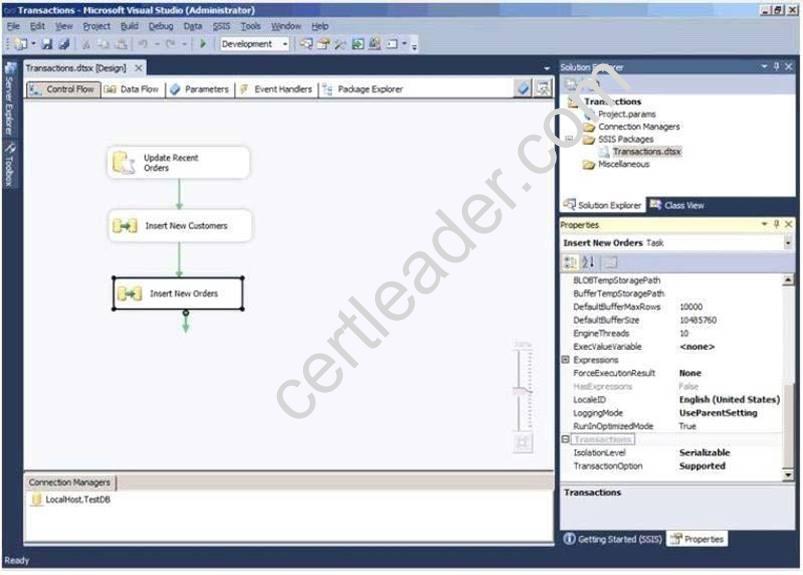Select Project.params in Solution Explorer

(627, 114)
